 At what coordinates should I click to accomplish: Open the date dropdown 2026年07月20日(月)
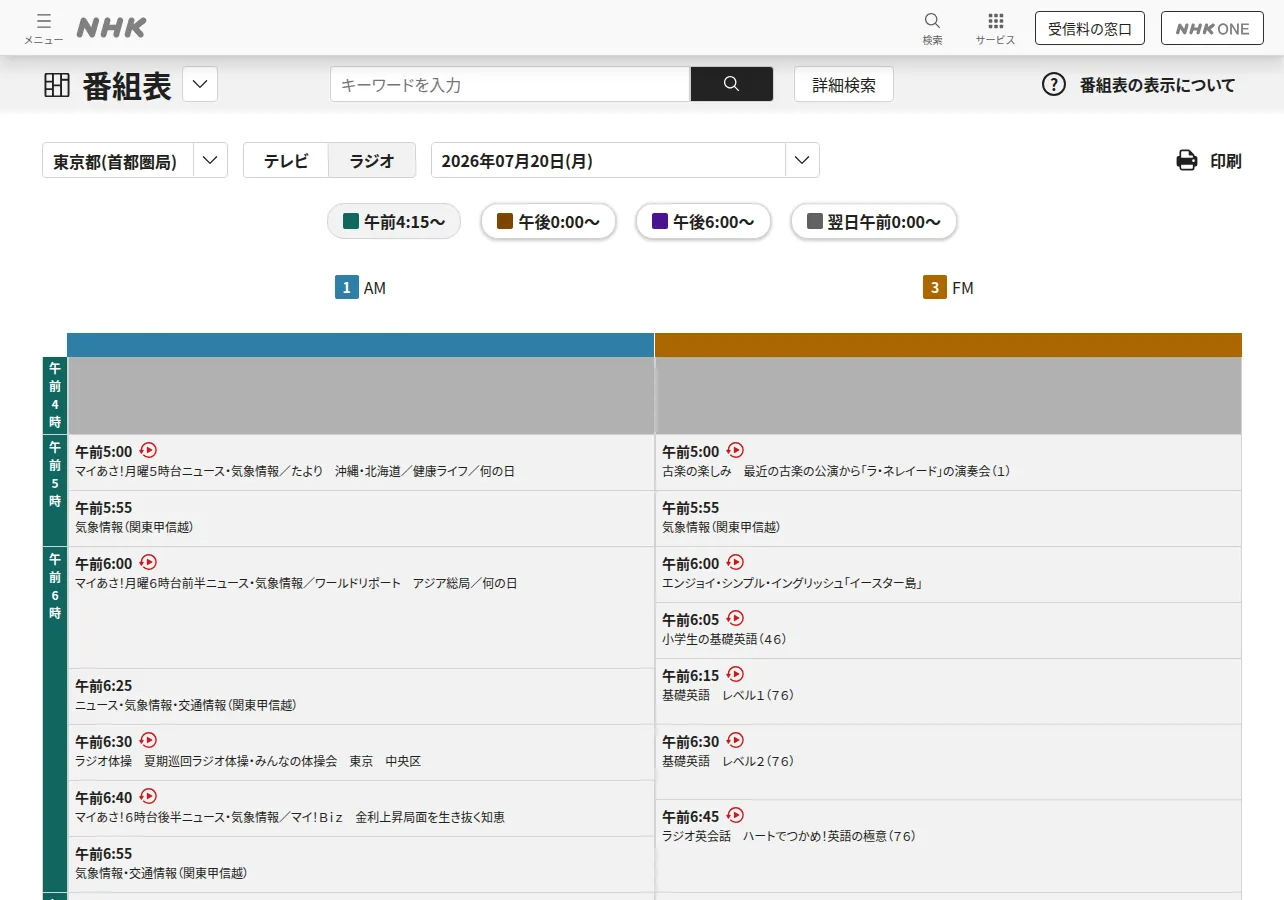pos(625,160)
